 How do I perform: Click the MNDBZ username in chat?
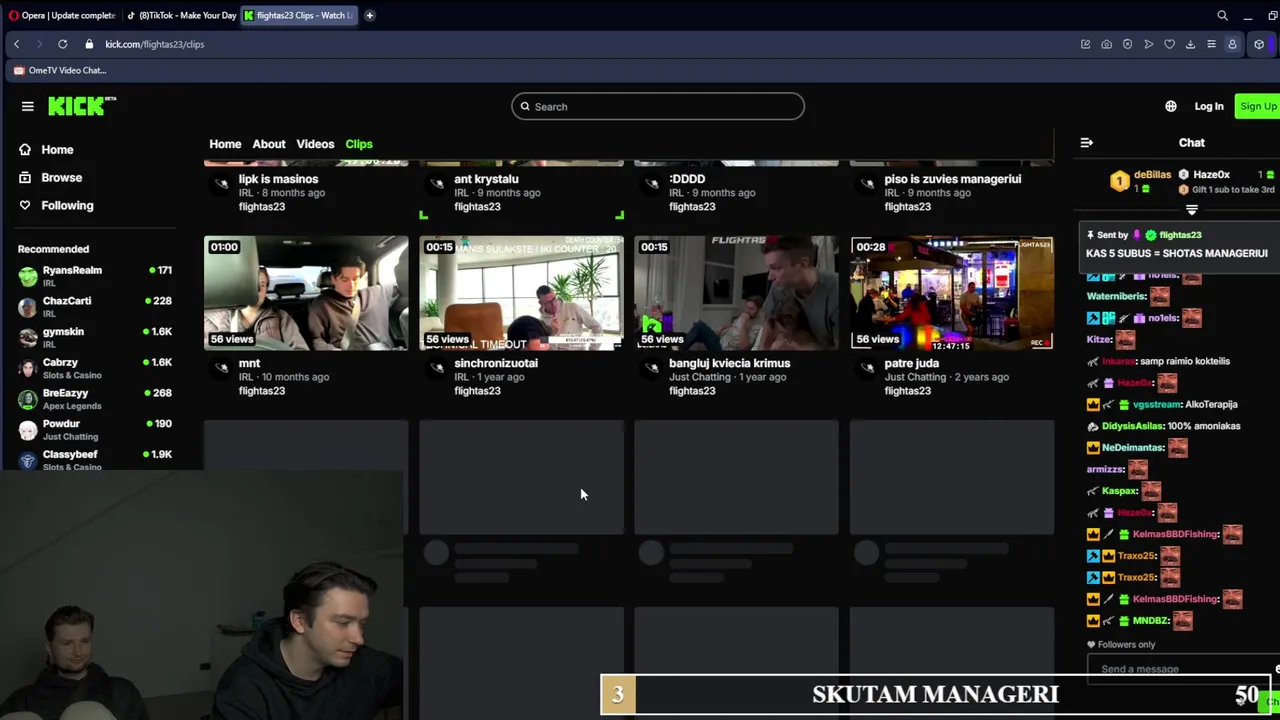coord(1151,620)
